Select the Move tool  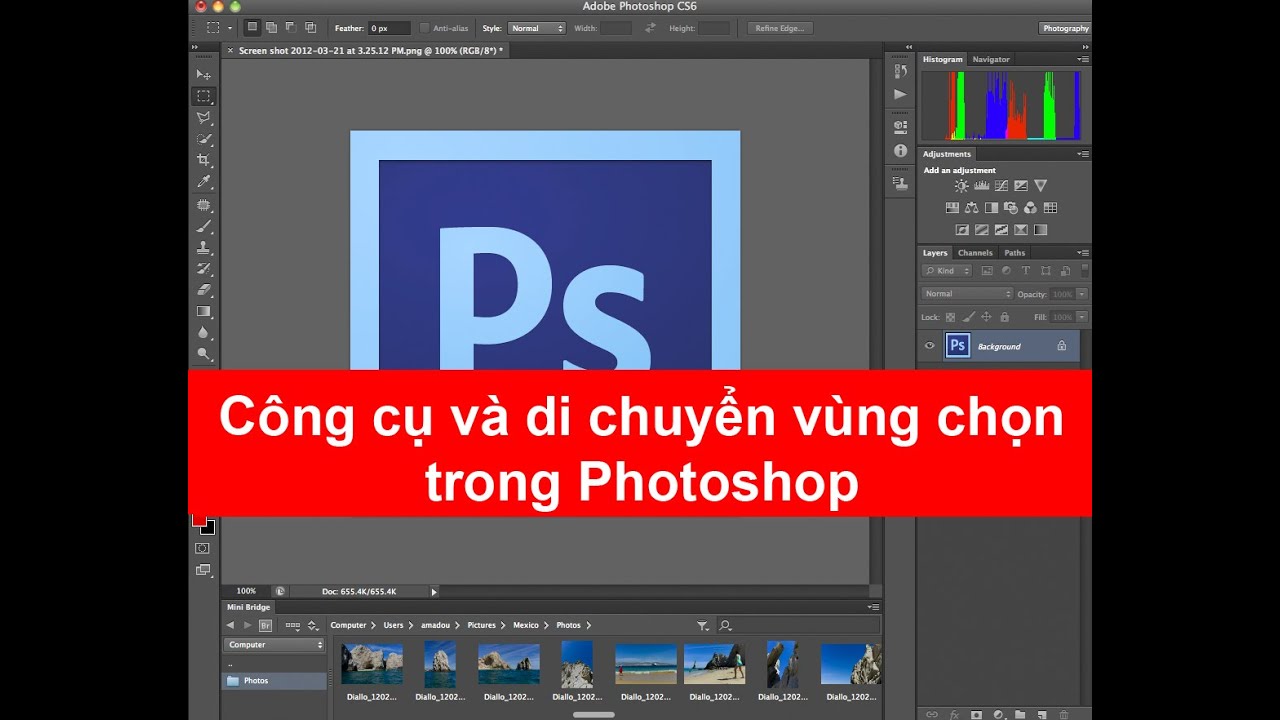pyautogui.click(x=203, y=75)
